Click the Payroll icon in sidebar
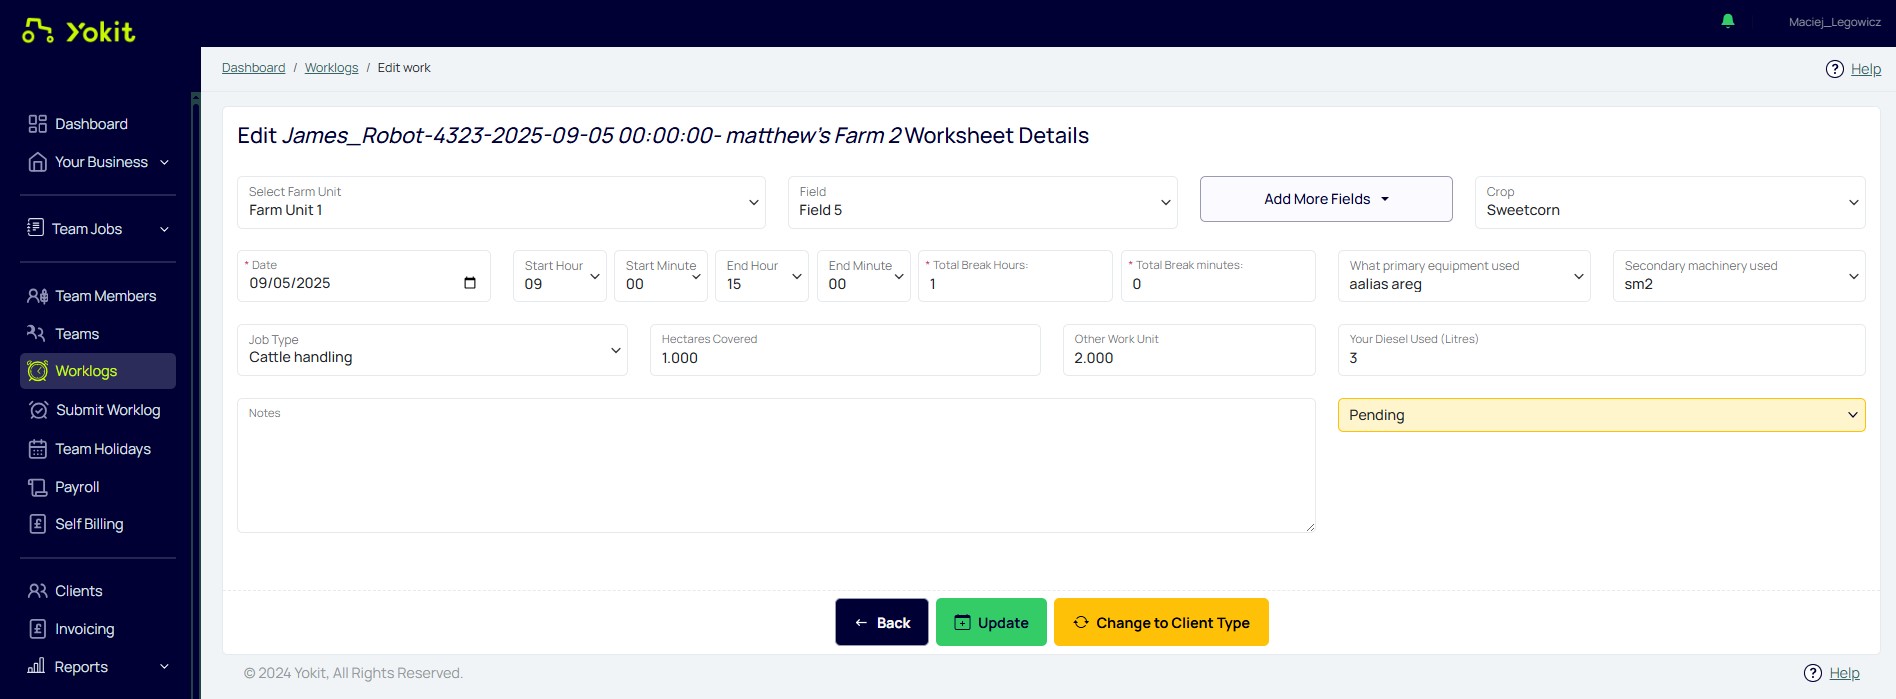 38,487
